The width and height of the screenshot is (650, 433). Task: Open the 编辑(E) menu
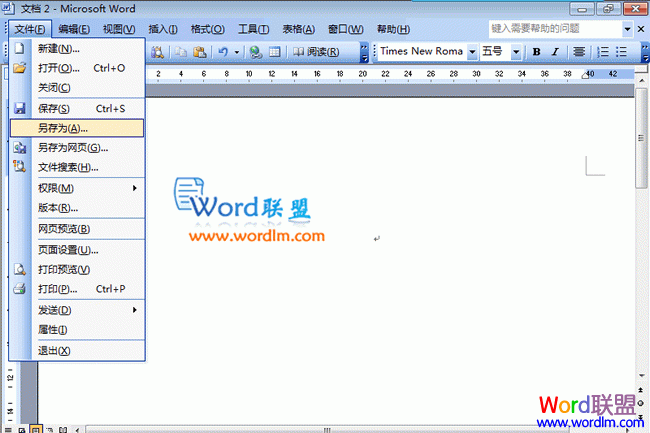[x=74, y=29]
